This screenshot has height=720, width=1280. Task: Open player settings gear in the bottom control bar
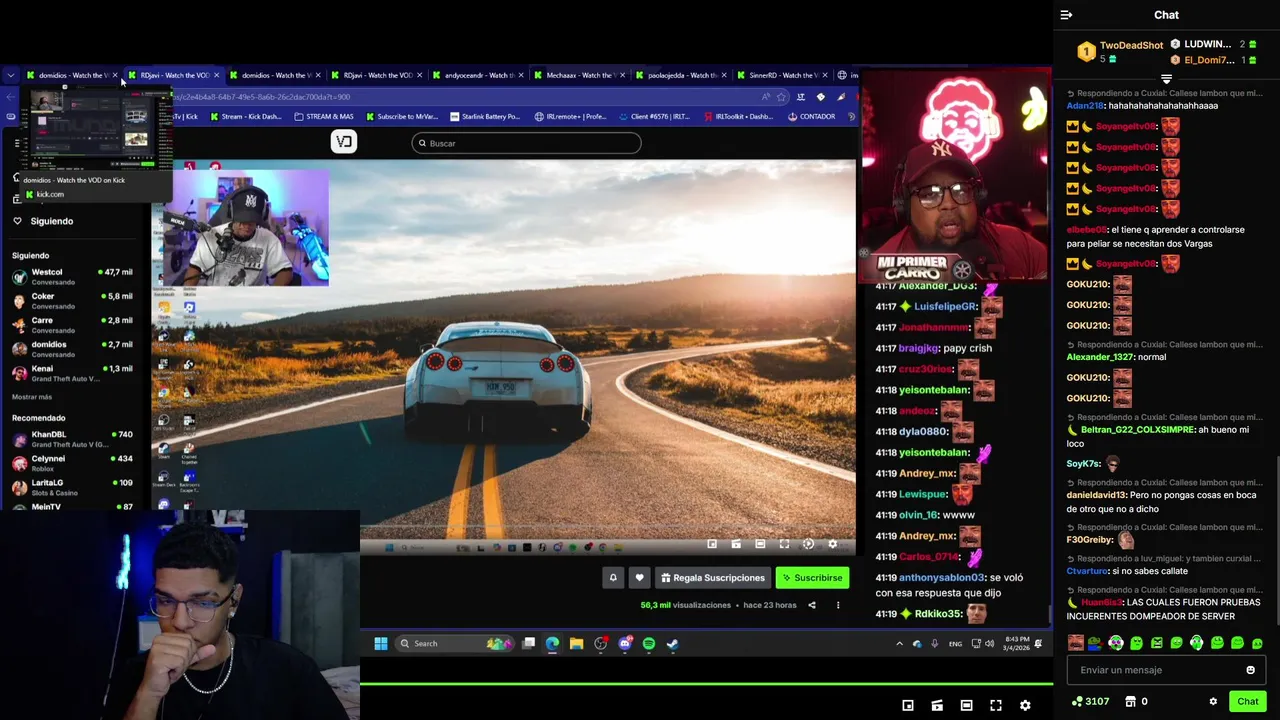[x=1025, y=706]
